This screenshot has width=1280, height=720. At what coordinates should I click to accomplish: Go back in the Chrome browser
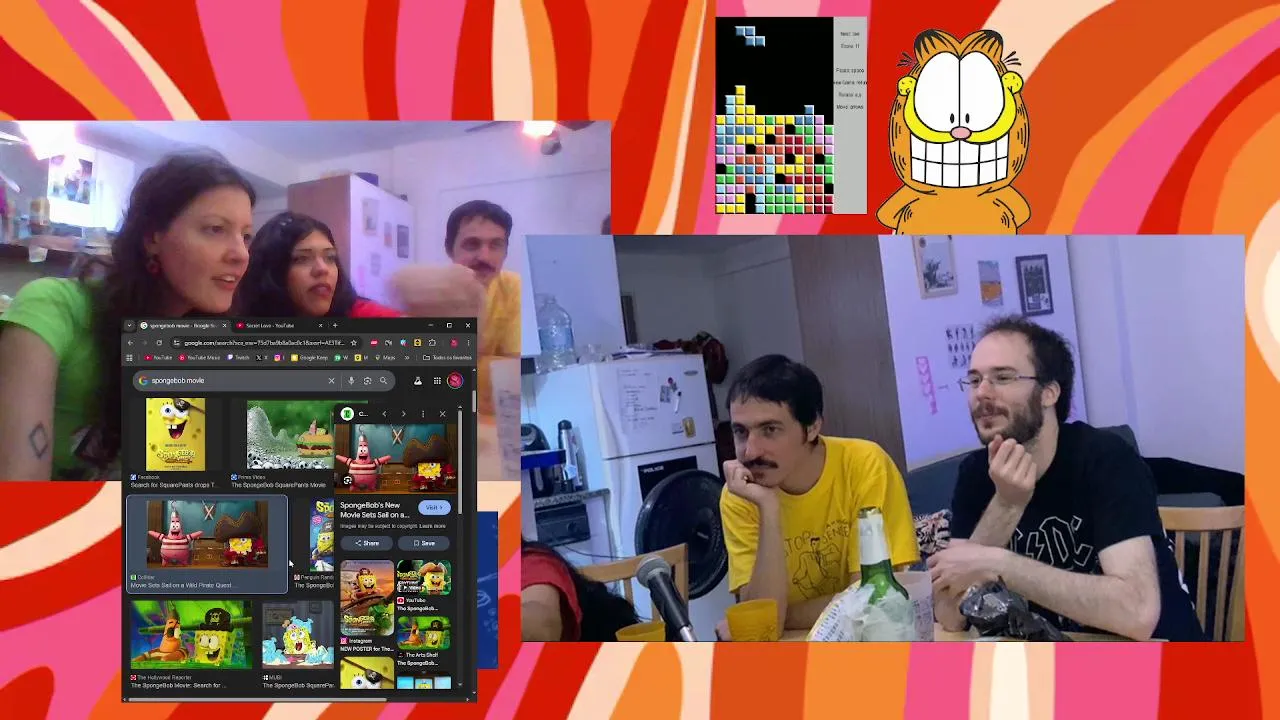[x=130, y=343]
